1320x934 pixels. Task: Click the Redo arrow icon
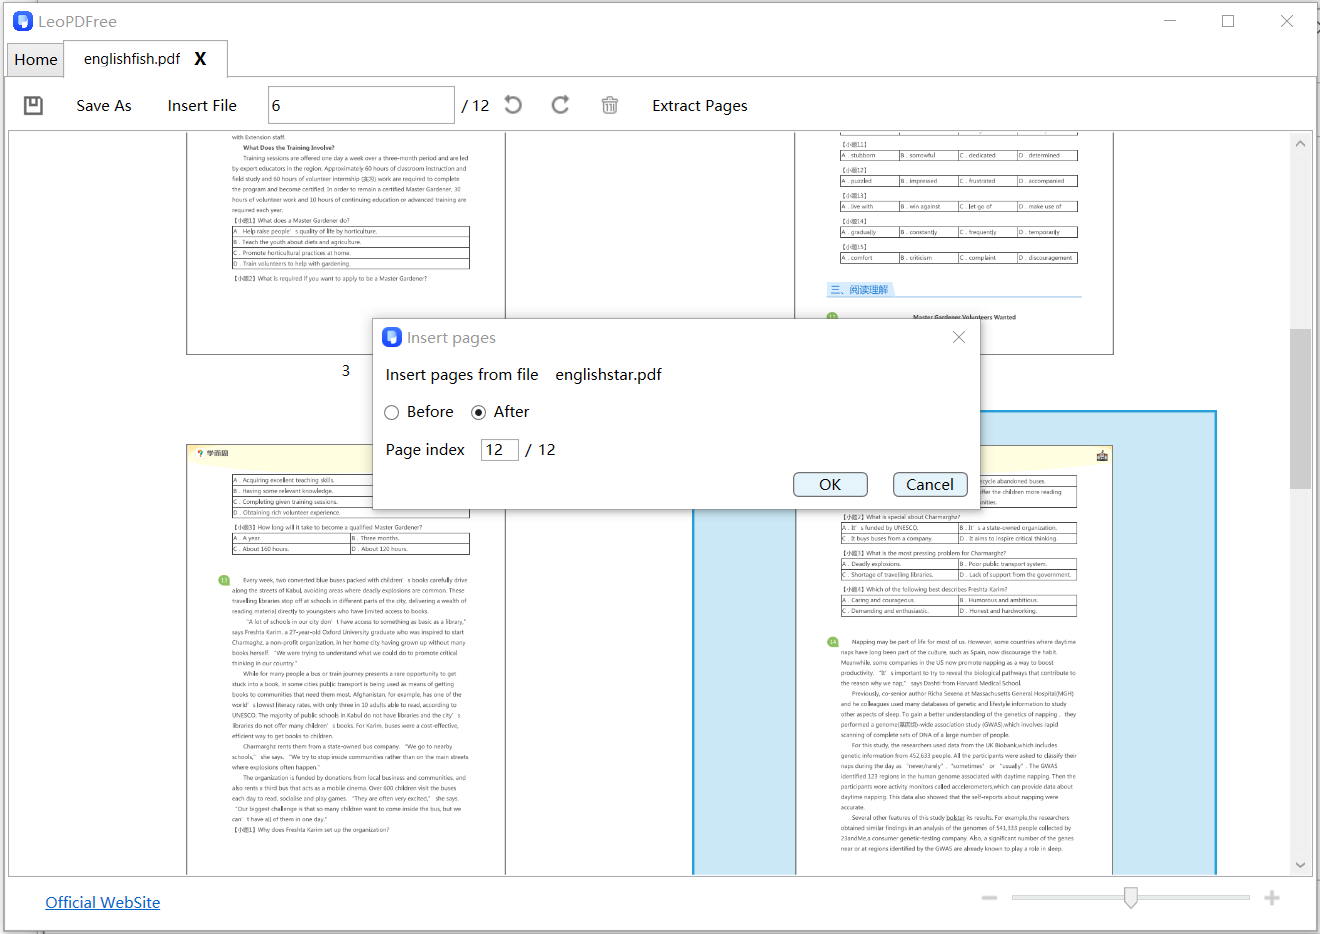(560, 104)
